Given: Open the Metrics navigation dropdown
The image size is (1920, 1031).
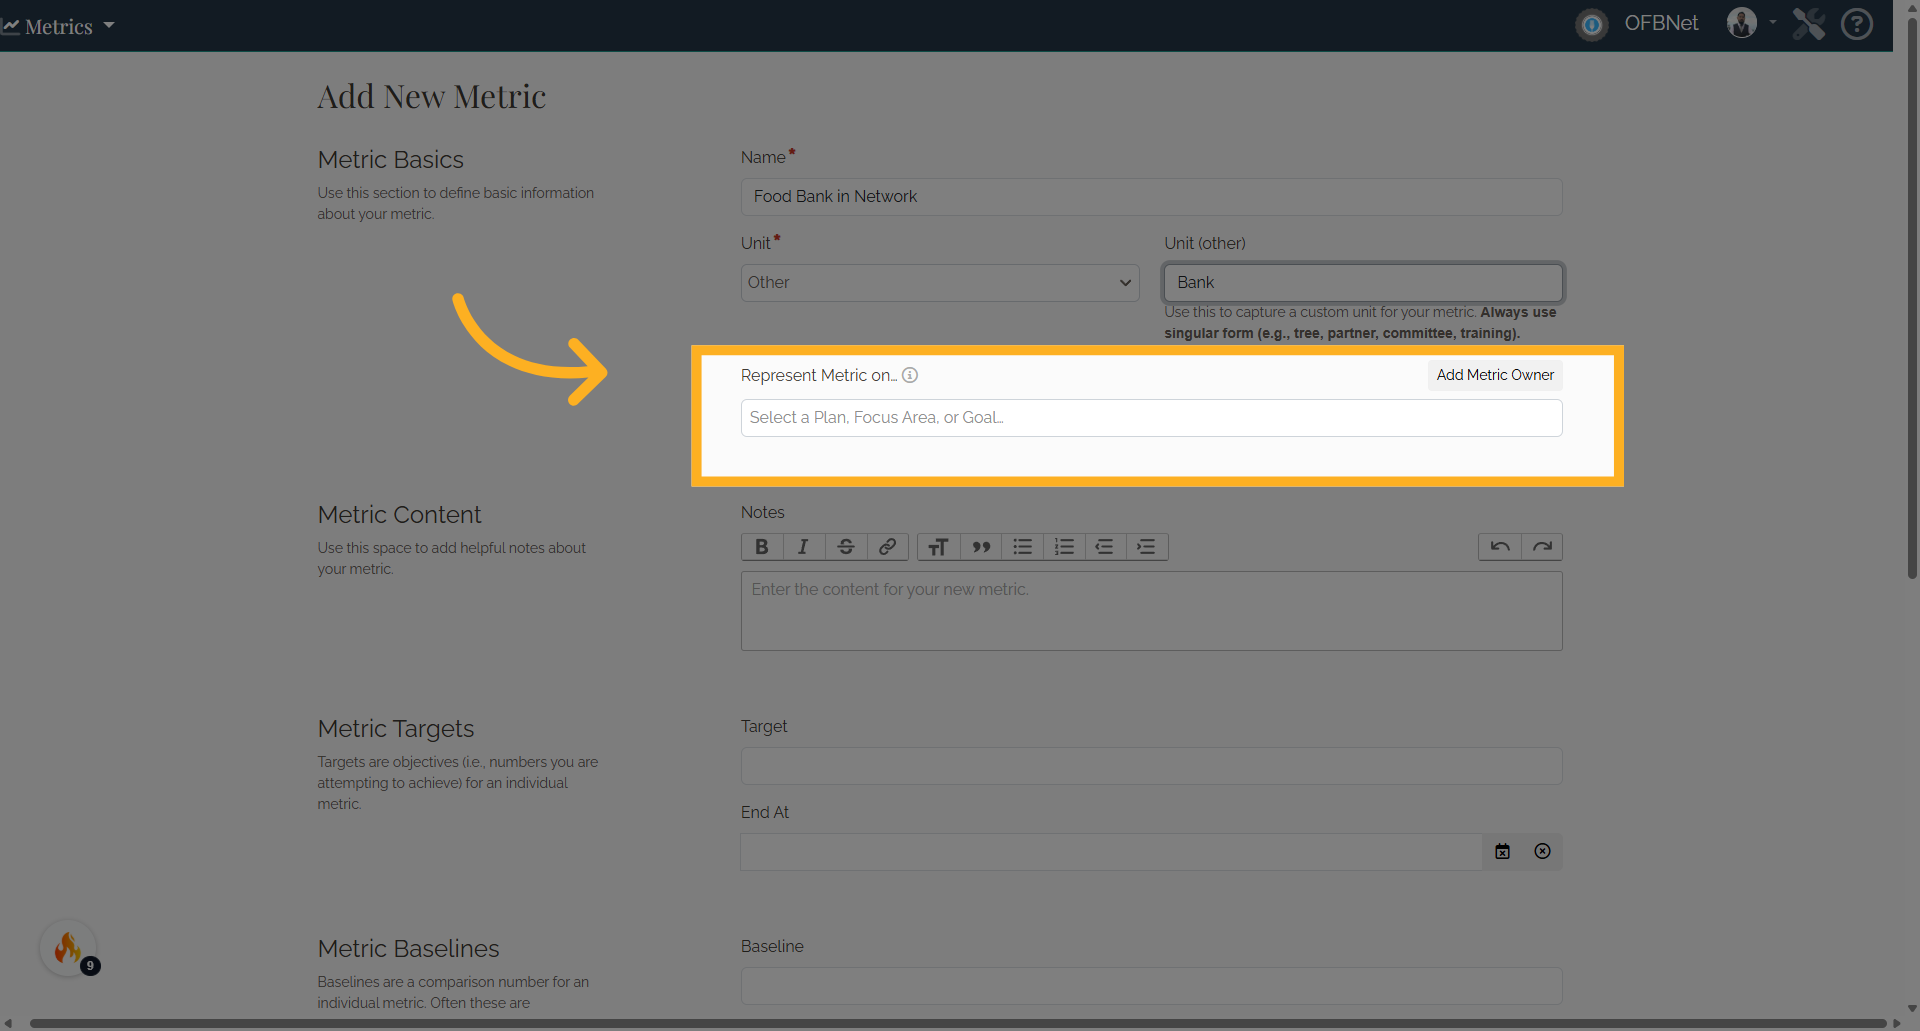Looking at the screenshot, I should 59,26.
